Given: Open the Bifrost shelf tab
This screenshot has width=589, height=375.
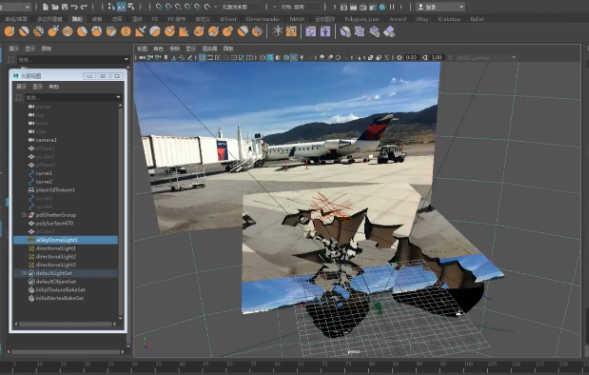Looking at the screenshot, I should coord(228,19).
